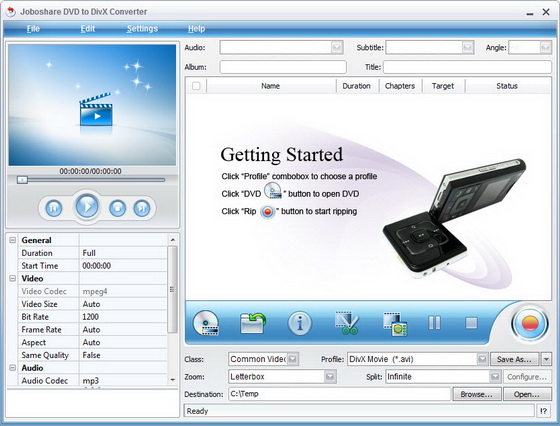This screenshot has width=560, height=426.
Task: Click the Title input field
Action: tap(467, 67)
